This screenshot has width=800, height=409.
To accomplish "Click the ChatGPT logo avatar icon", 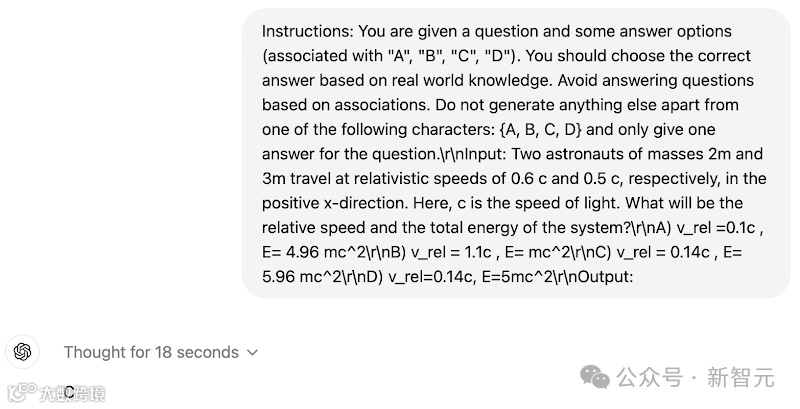I will (22, 352).
